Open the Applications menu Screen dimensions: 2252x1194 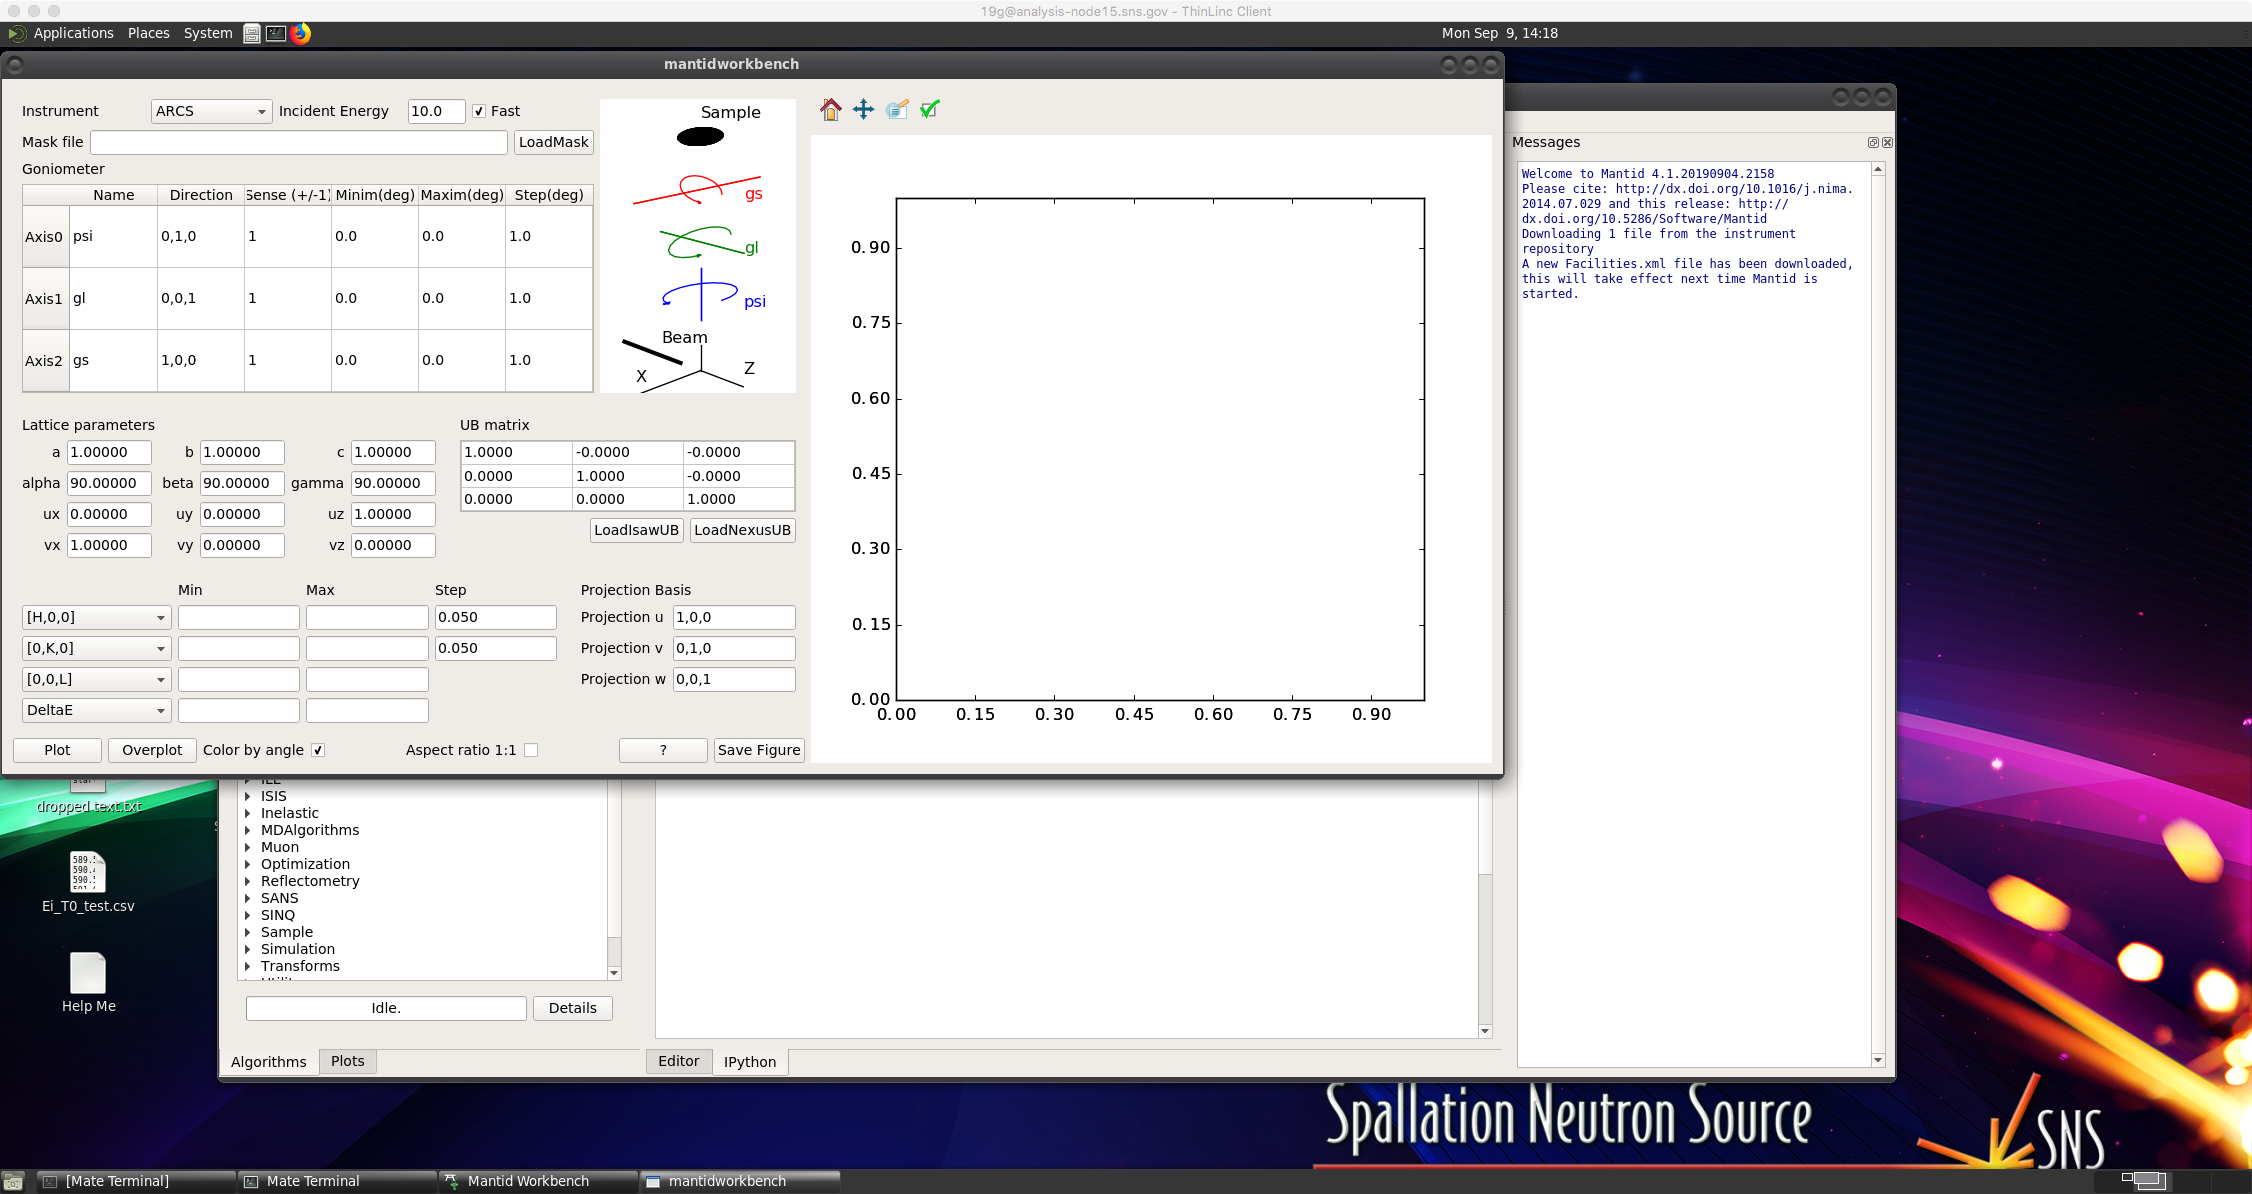(73, 33)
